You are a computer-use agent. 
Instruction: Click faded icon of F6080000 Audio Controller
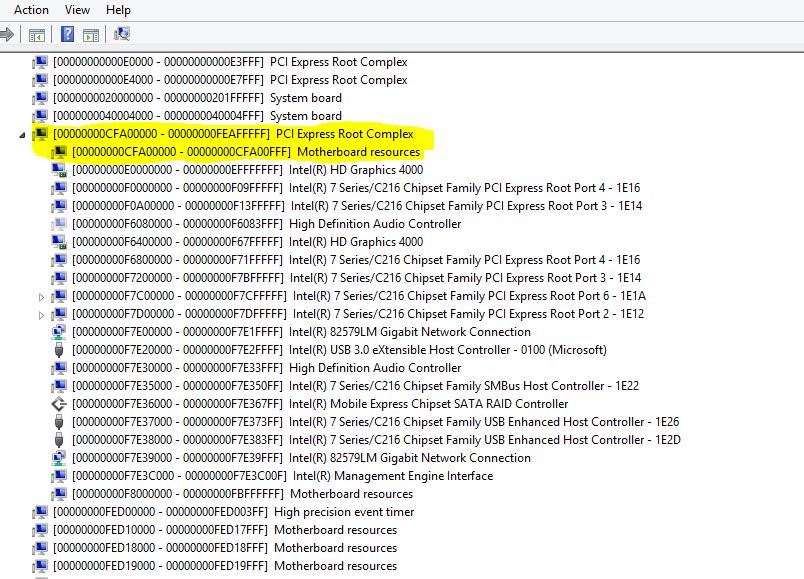[x=59, y=224]
